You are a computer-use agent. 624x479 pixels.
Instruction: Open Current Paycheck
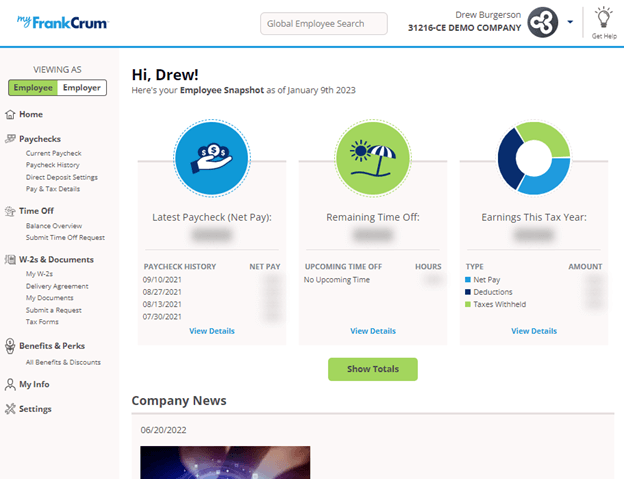click(x=53, y=153)
